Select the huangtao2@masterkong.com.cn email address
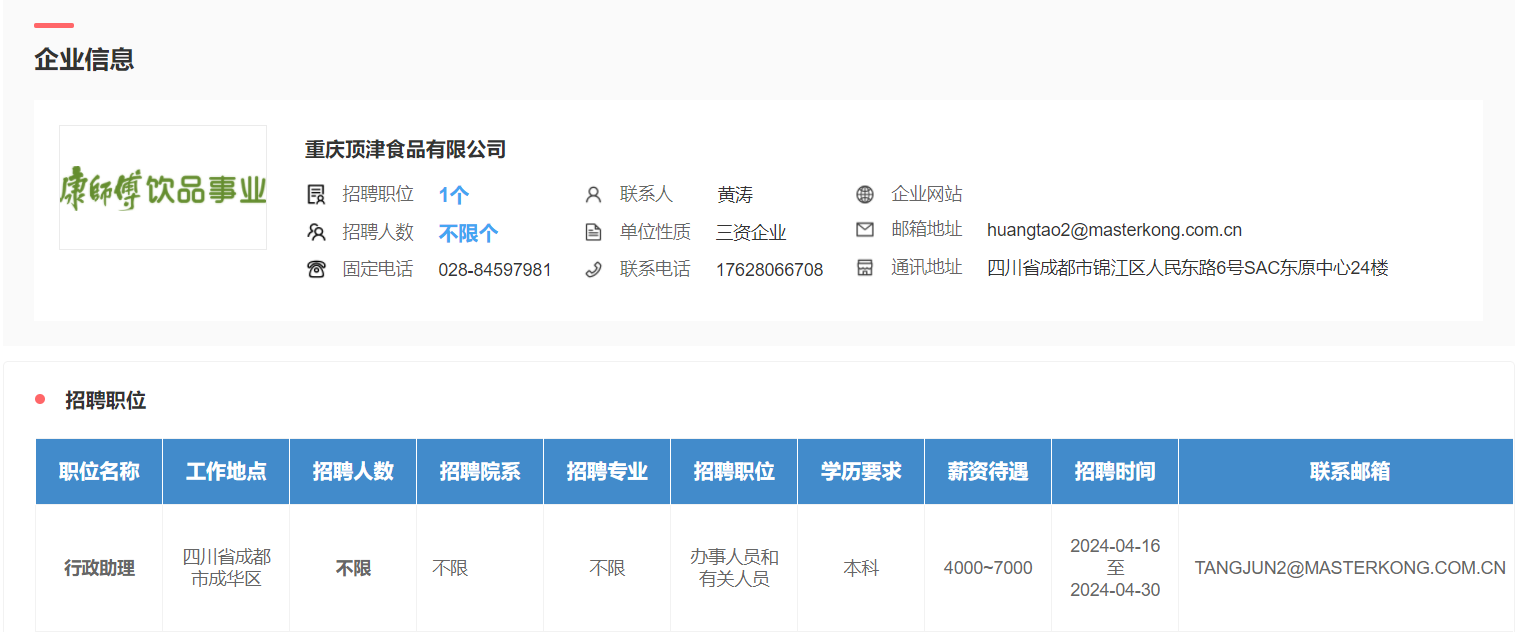 [x=1114, y=230]
